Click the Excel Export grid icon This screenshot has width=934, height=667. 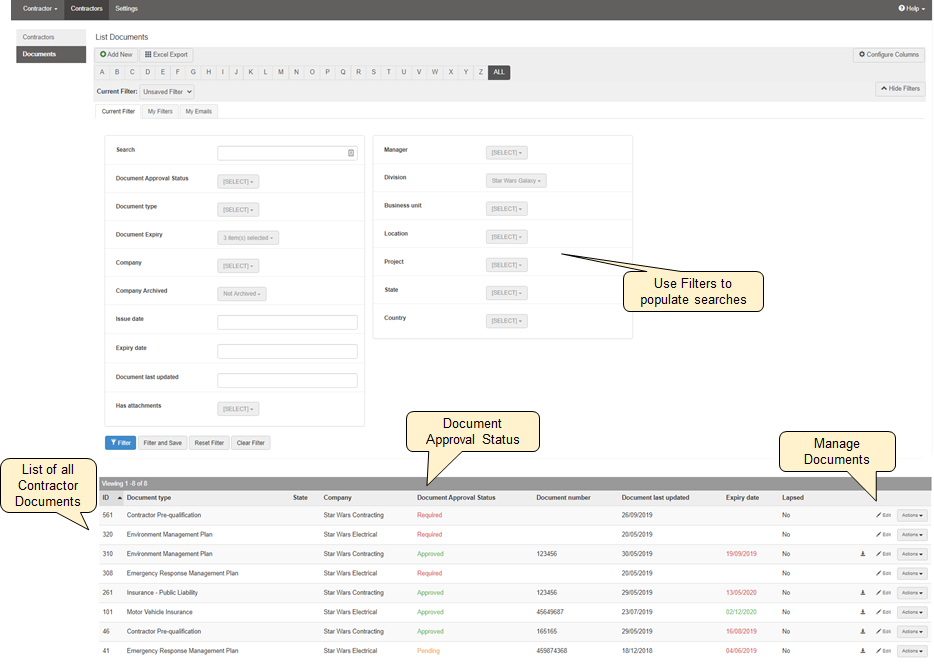point(149,55)
